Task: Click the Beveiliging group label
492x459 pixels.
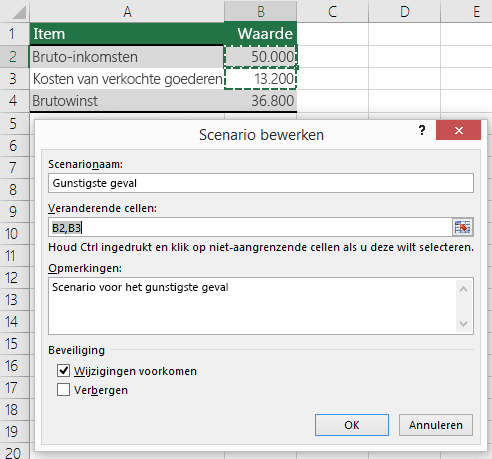Action: (x=76, y=350)
